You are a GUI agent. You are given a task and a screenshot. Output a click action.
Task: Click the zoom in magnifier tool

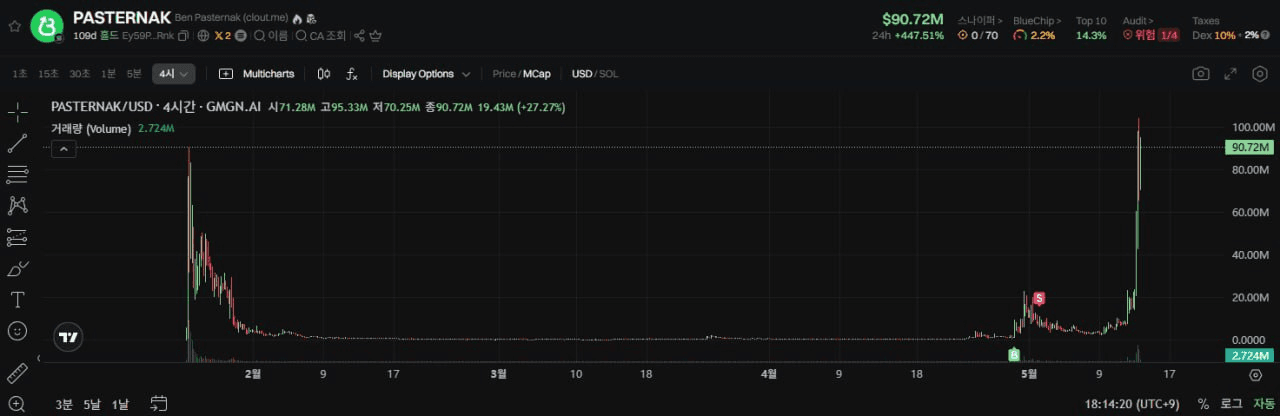tap(17, 404)
